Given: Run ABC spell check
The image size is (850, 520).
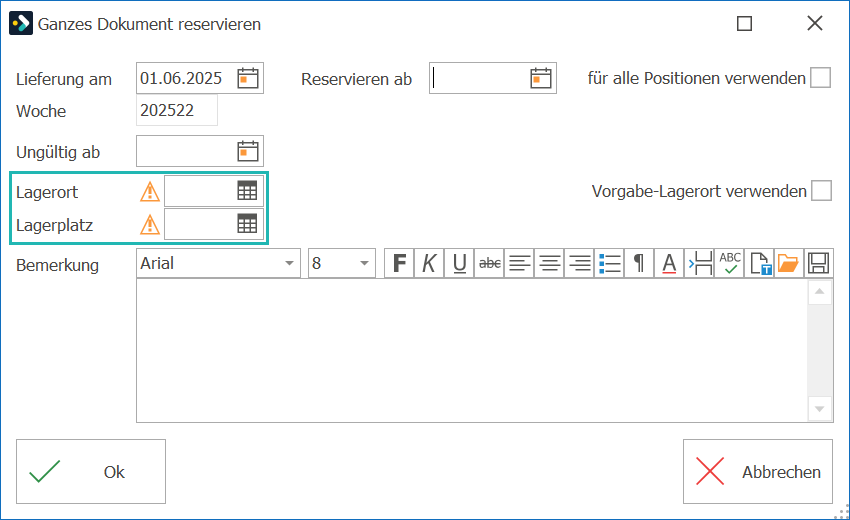Looking at the screenshot, I should click(x=730, y=264).
